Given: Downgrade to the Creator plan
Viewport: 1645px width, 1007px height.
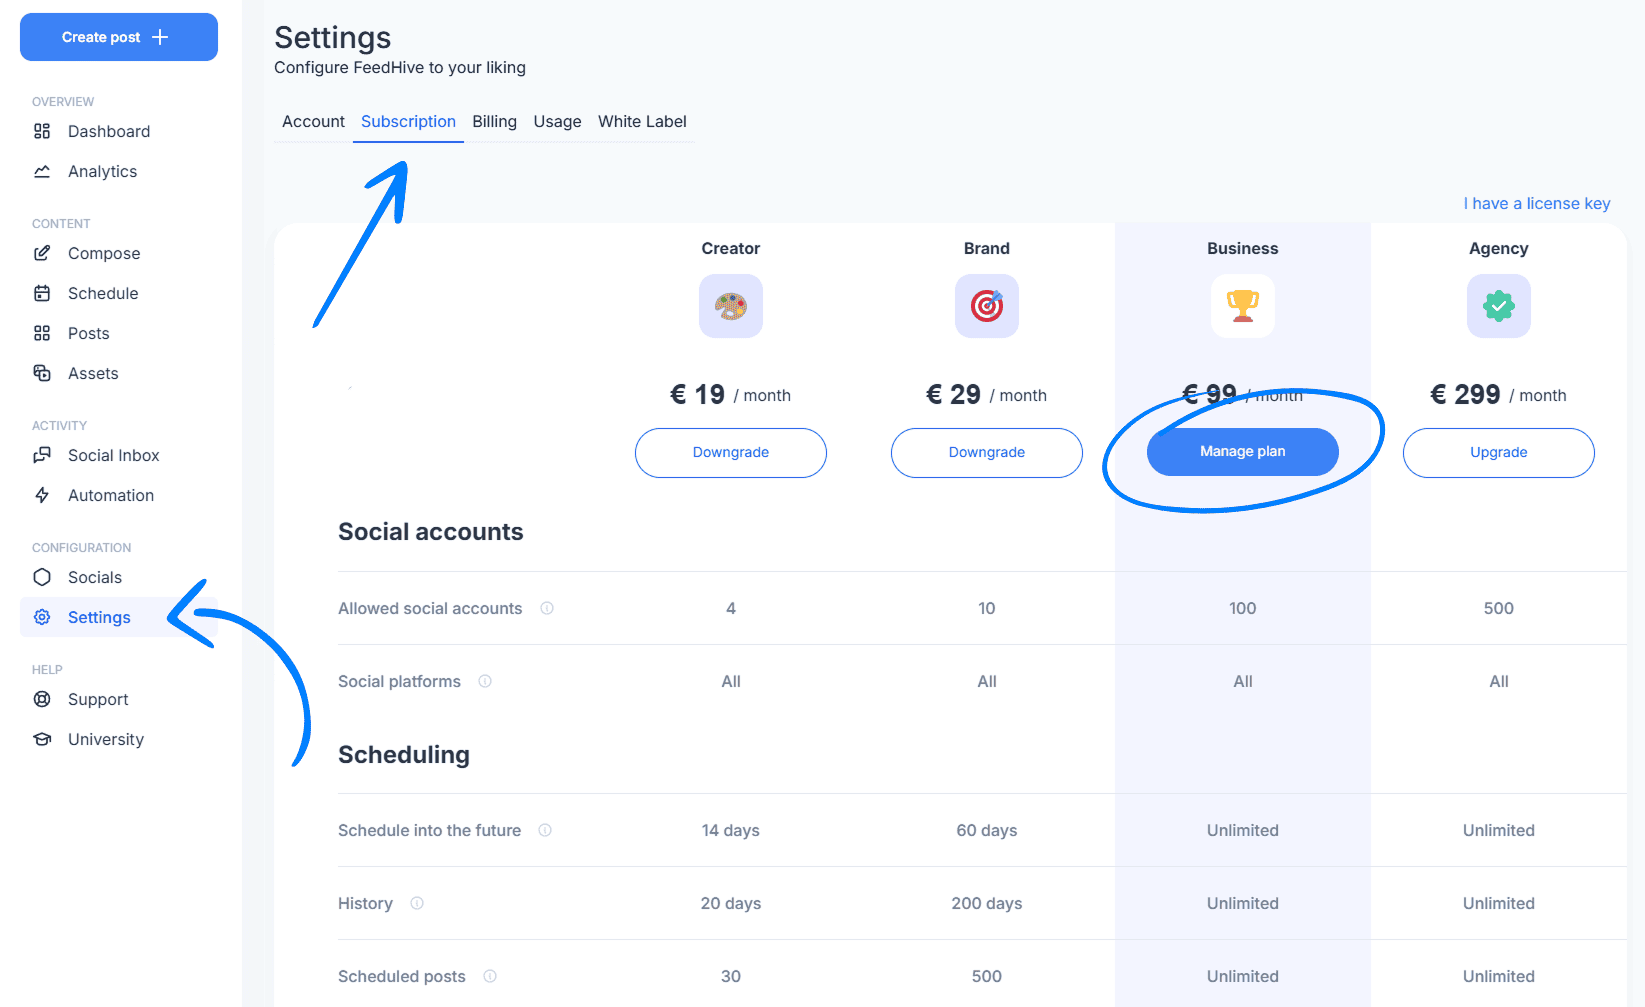Looking at the screenshot, I should pos(731,453).
